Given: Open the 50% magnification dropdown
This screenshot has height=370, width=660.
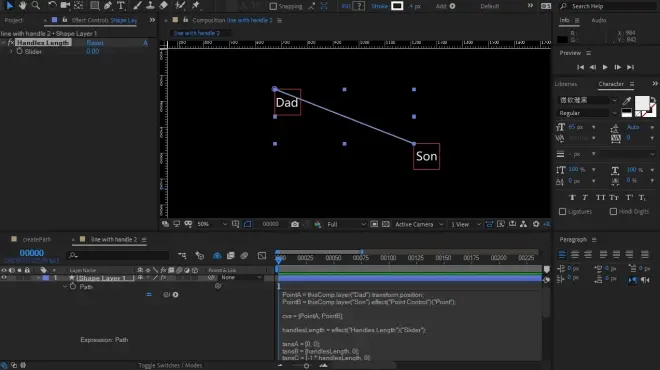Looking at the screenshot, I should [212, 224].
